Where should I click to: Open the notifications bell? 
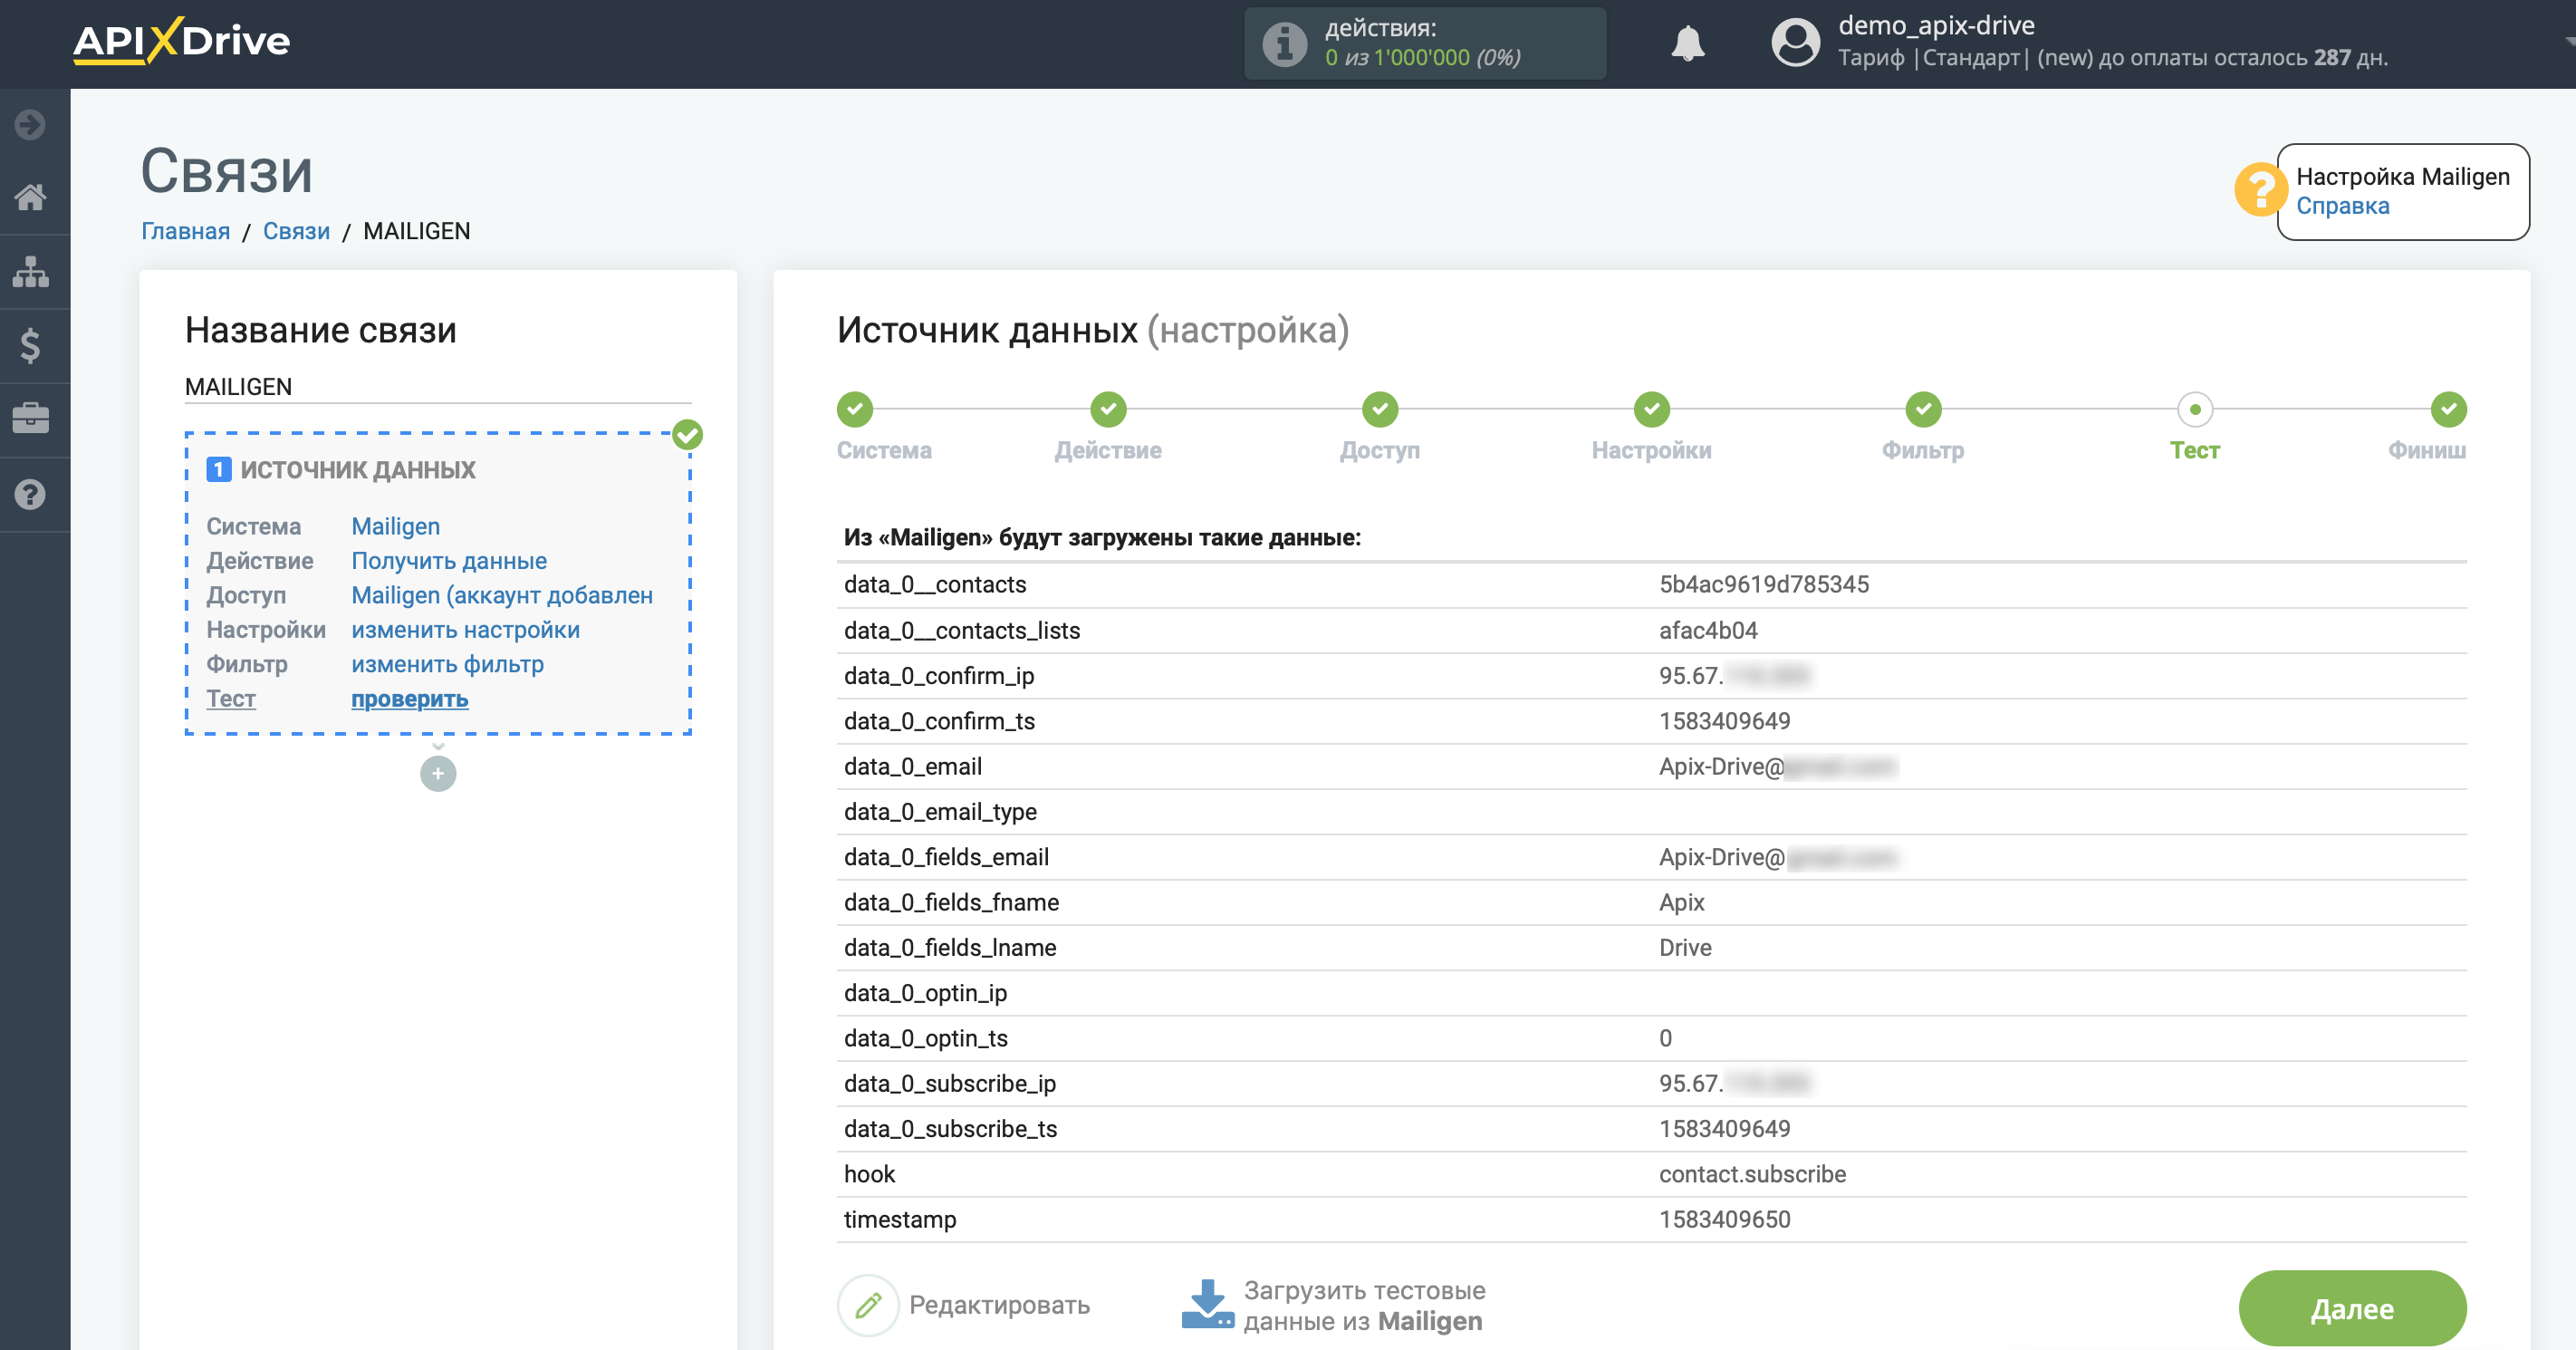click(x=1688, y=43)
